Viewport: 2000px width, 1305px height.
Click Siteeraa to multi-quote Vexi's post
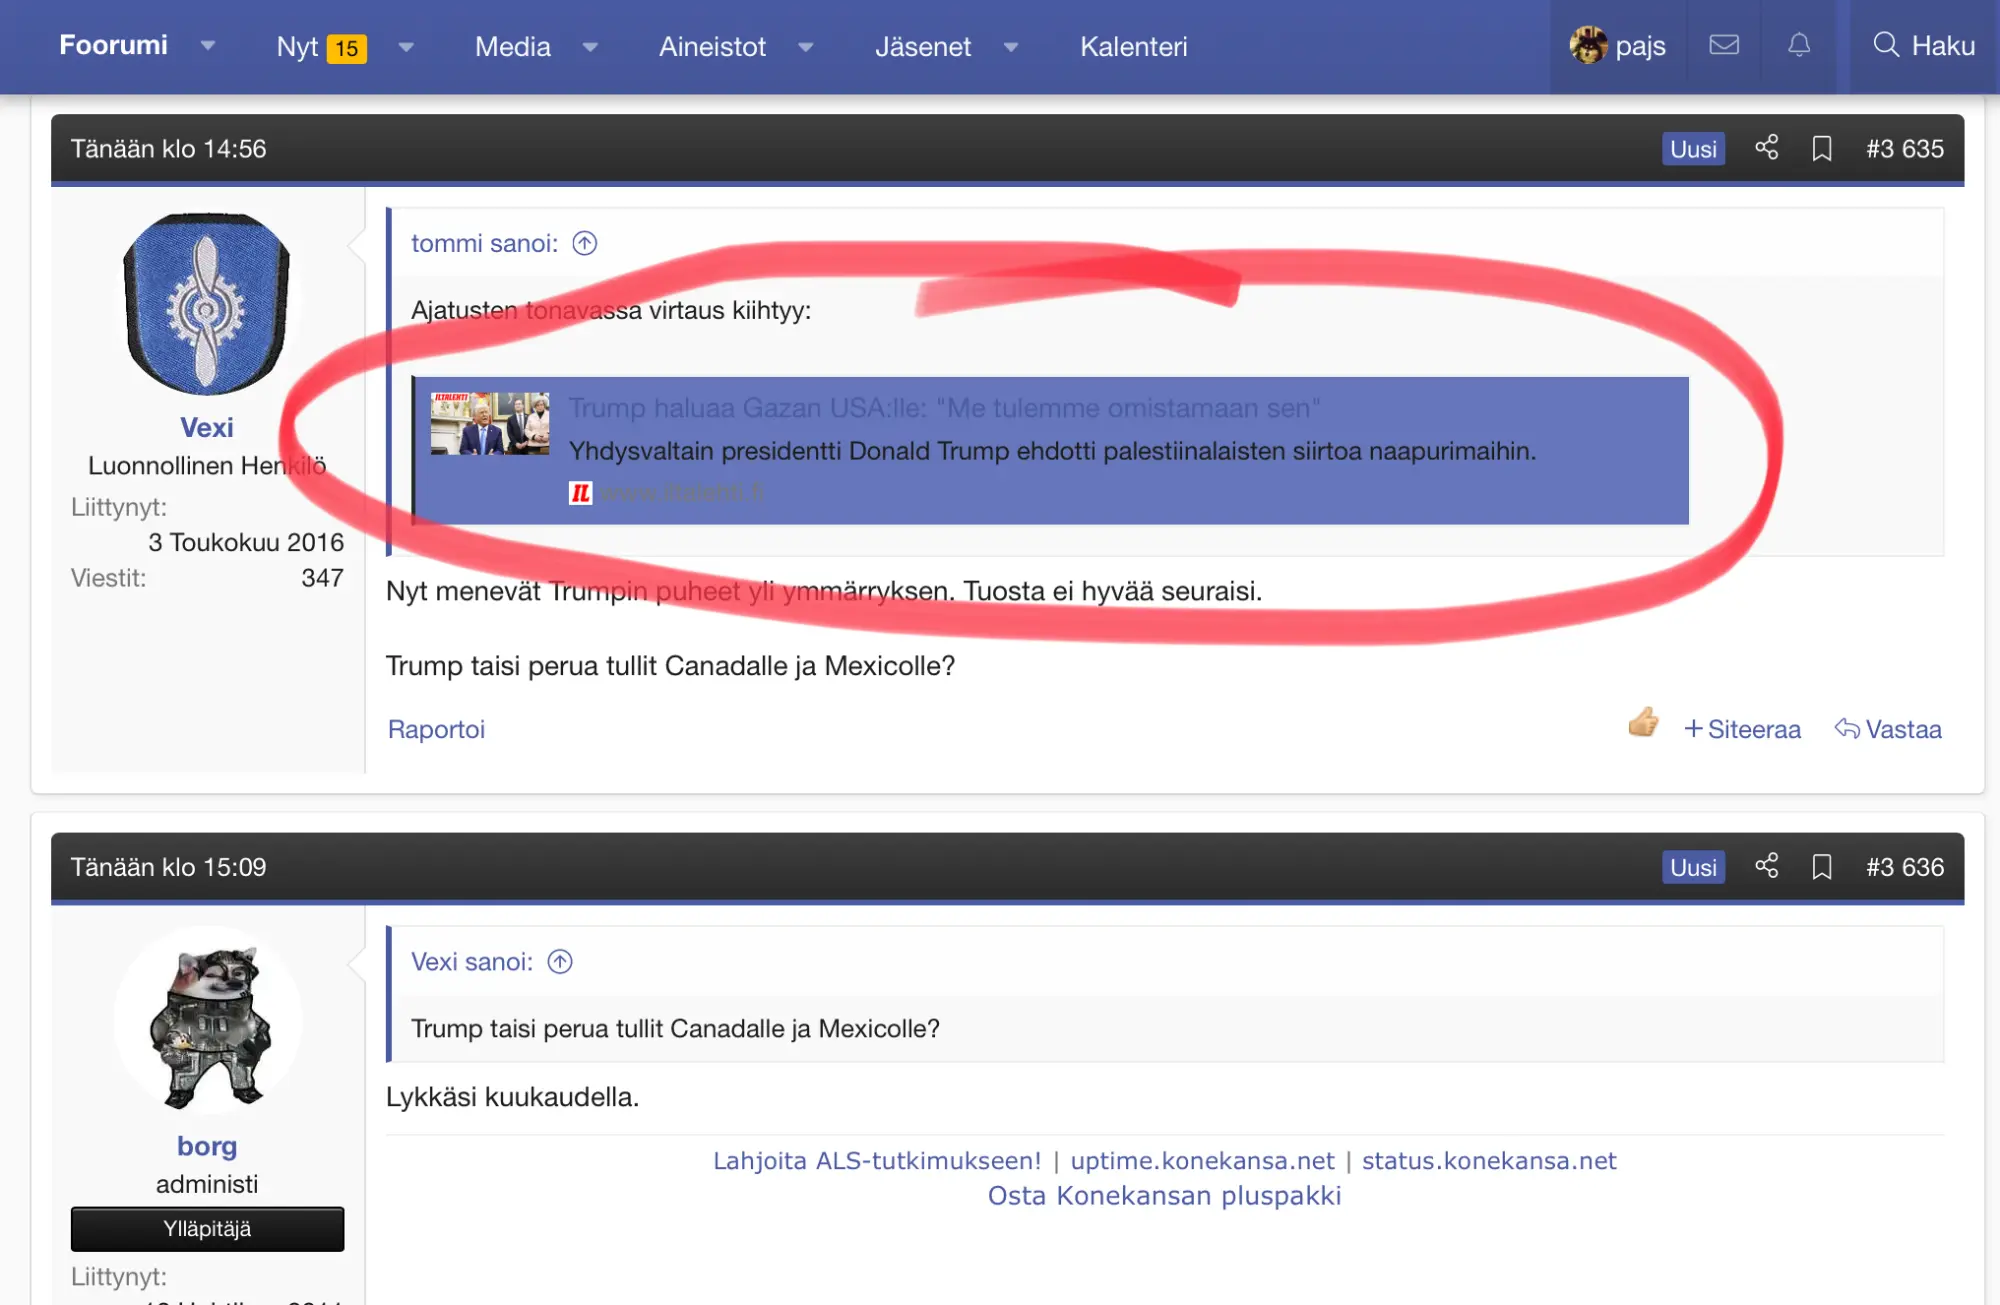tap(1743, 729)
